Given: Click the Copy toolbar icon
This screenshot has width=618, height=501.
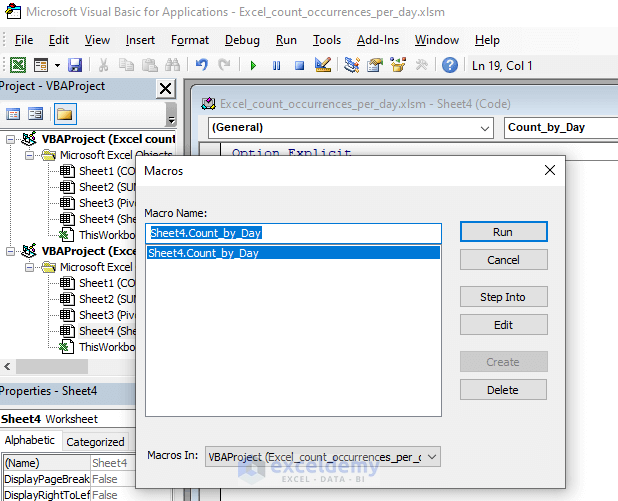Looking at the screenshot, I should click(127, 65).
